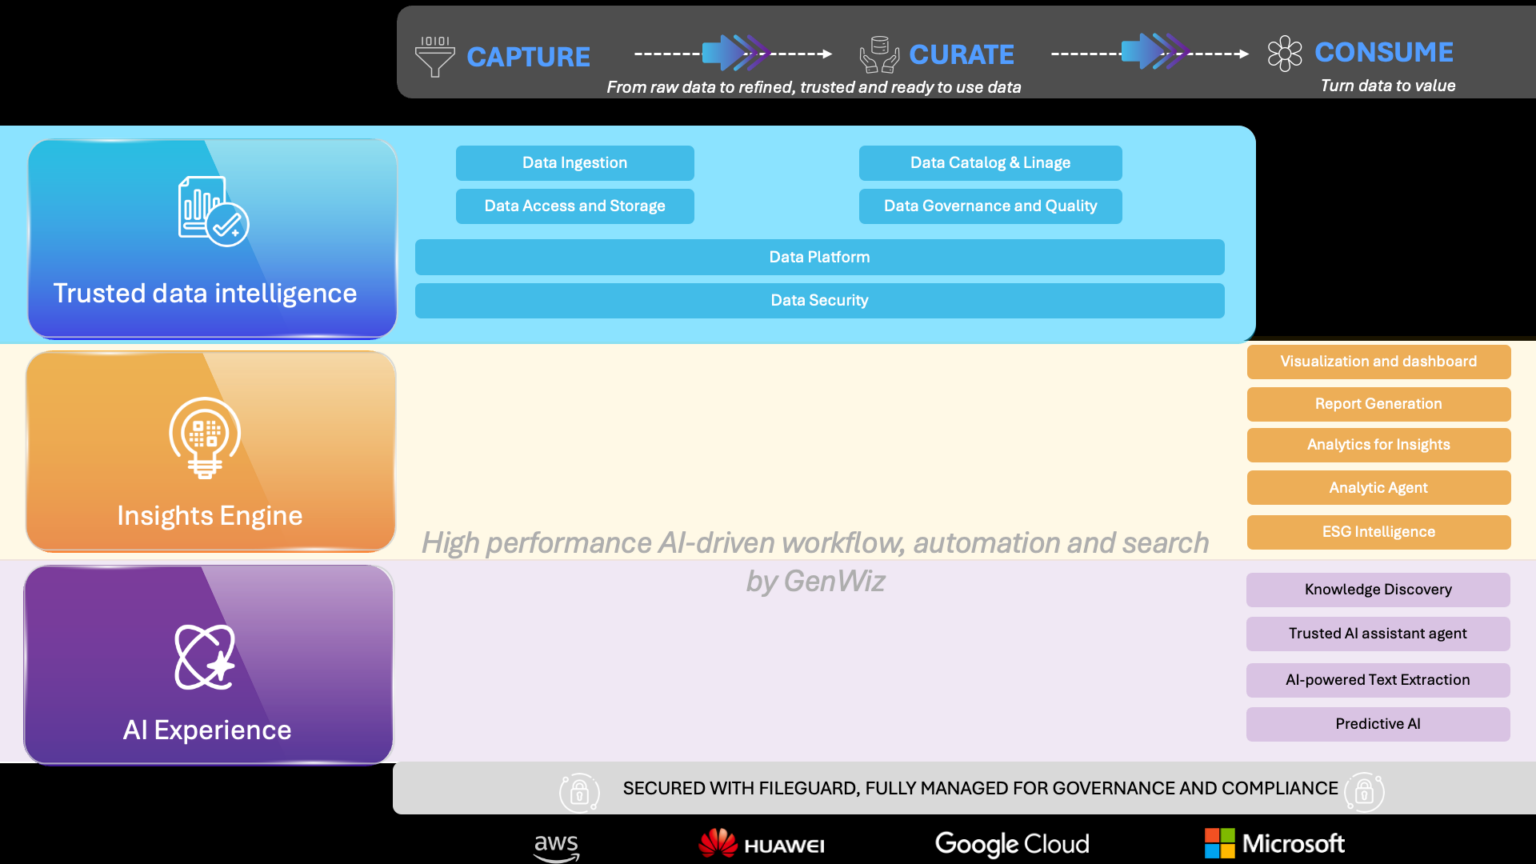Screen dimensions: 1536x864
Task: Choose the Predictive AI item
Action: [x=1378, y=724]
